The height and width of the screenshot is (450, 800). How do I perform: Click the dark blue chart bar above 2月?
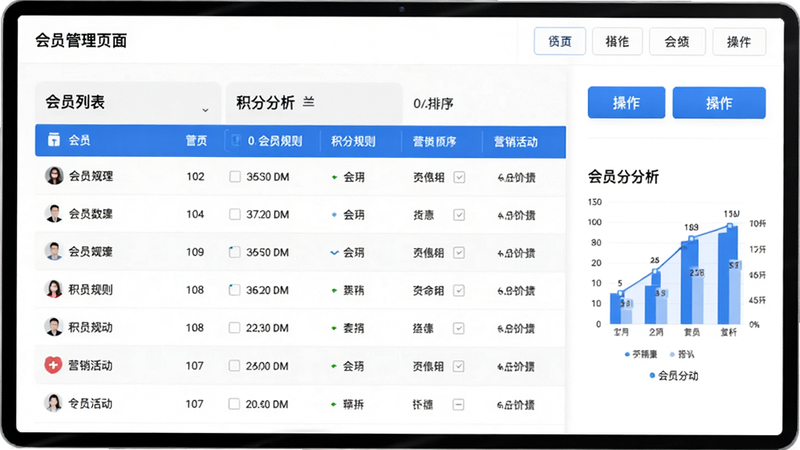[x=652, y=297]
